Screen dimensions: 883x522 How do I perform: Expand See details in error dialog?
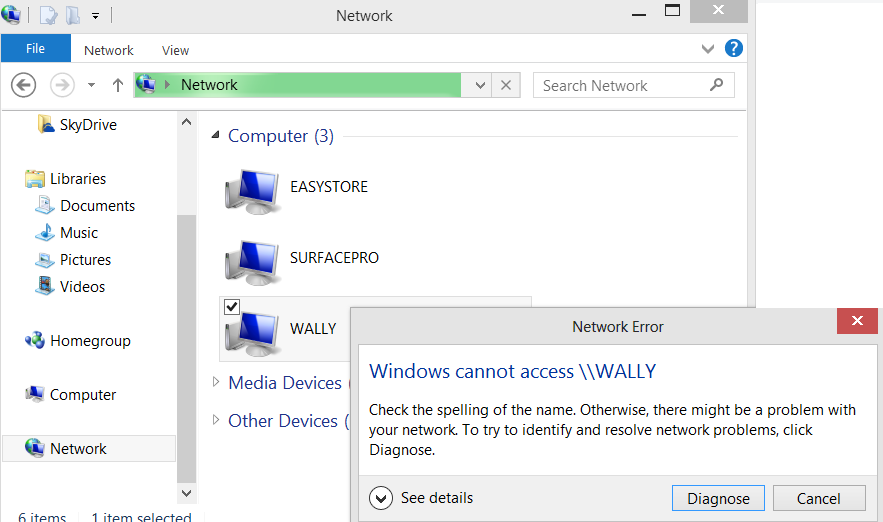381,498
